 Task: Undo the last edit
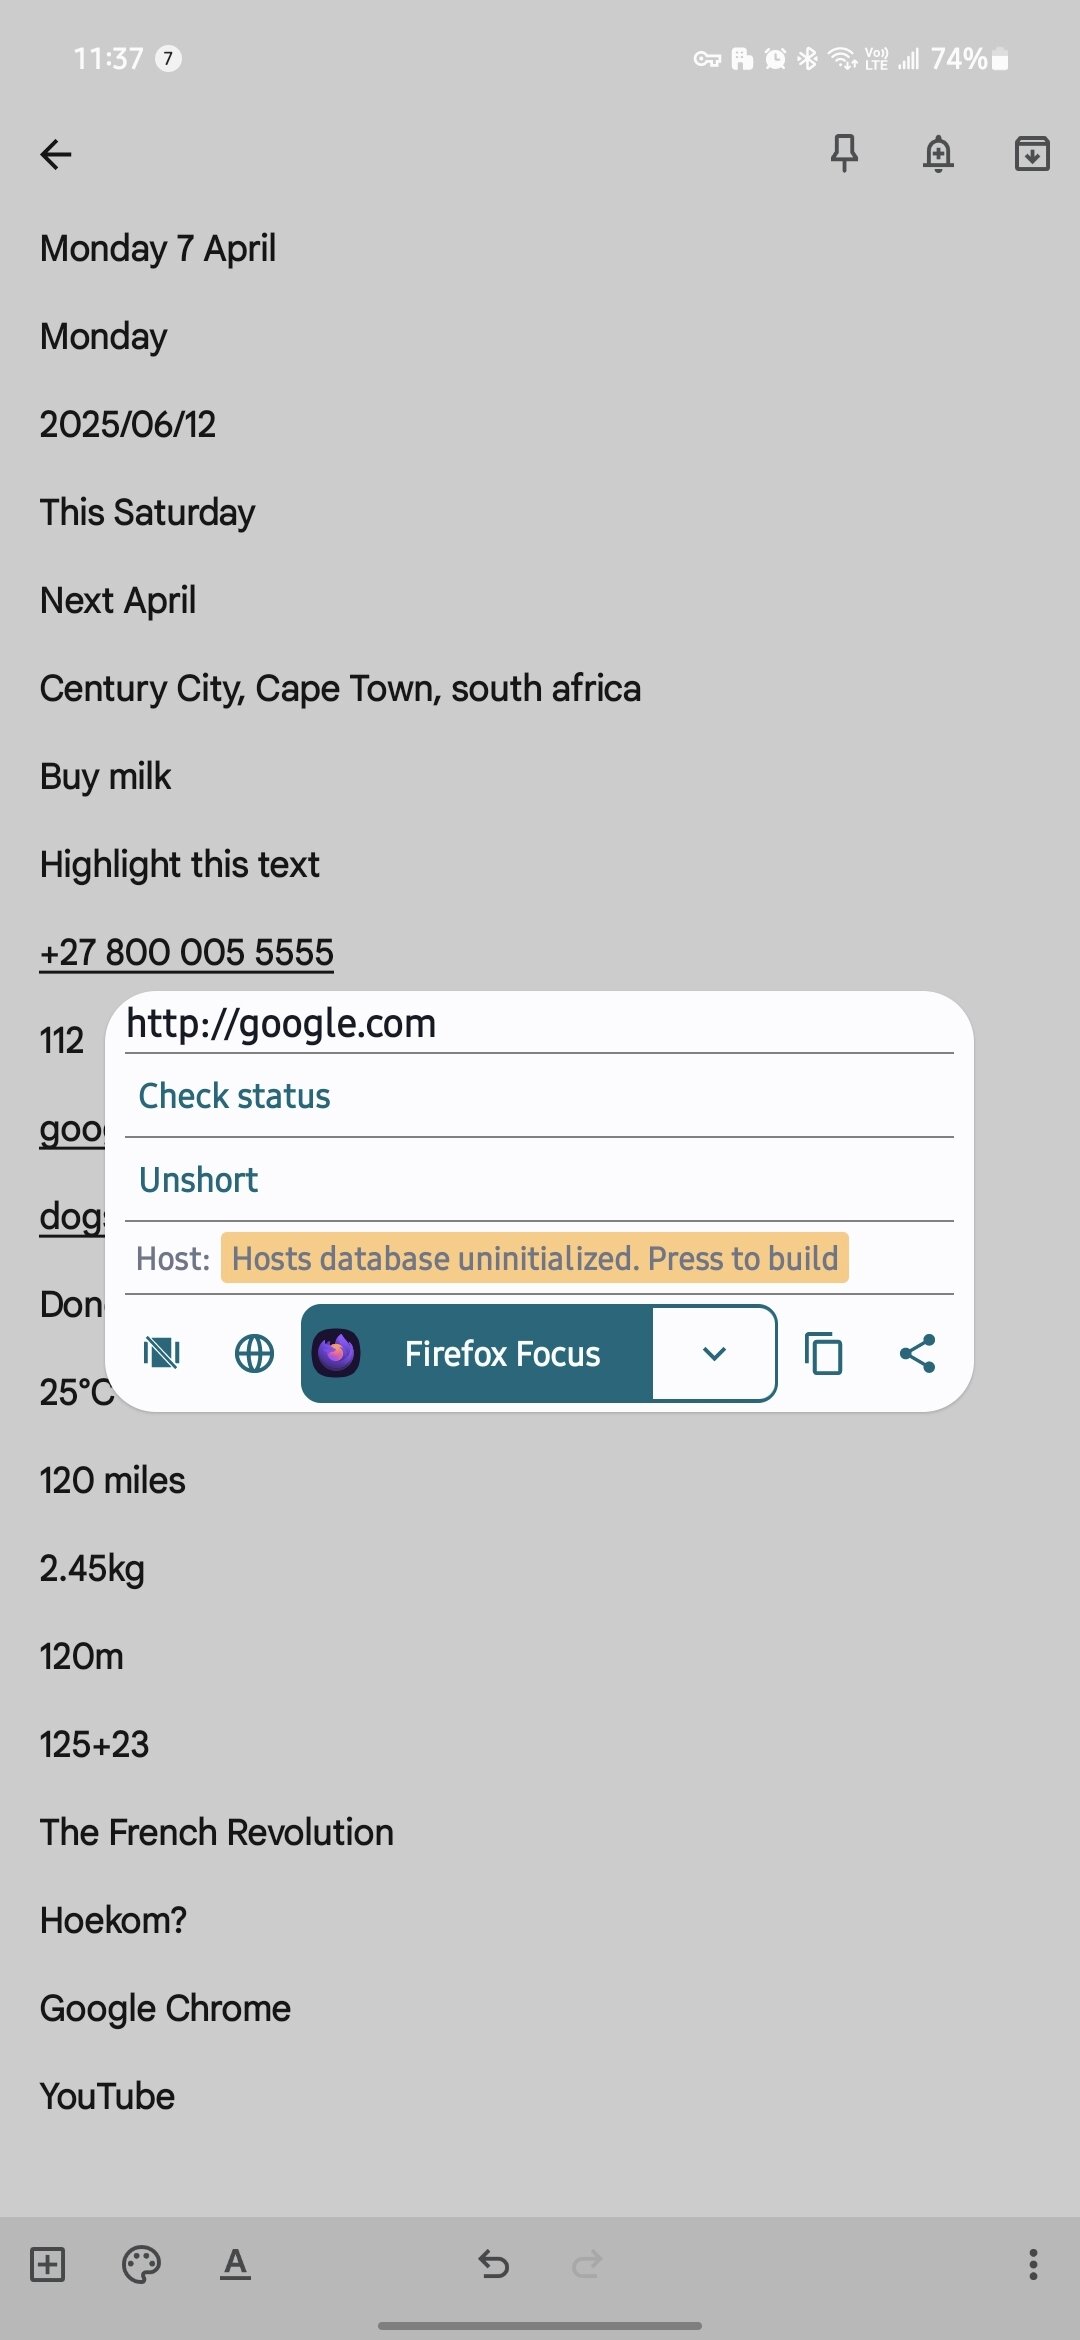click(494, 2264)
